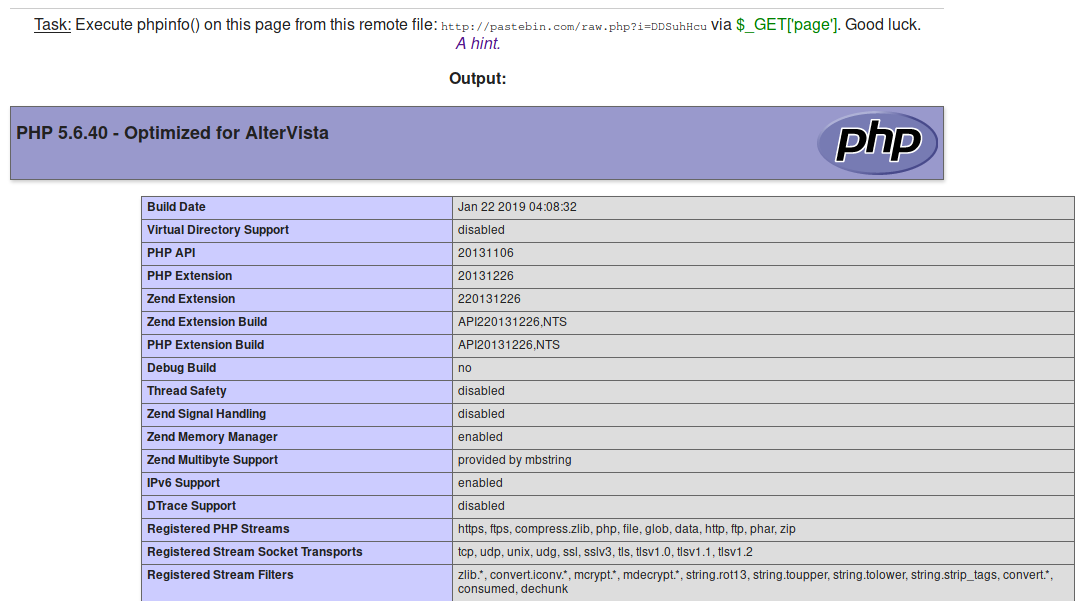Select the 'PHP API' row label
The image size is (1075, 601).
point(171,253)
